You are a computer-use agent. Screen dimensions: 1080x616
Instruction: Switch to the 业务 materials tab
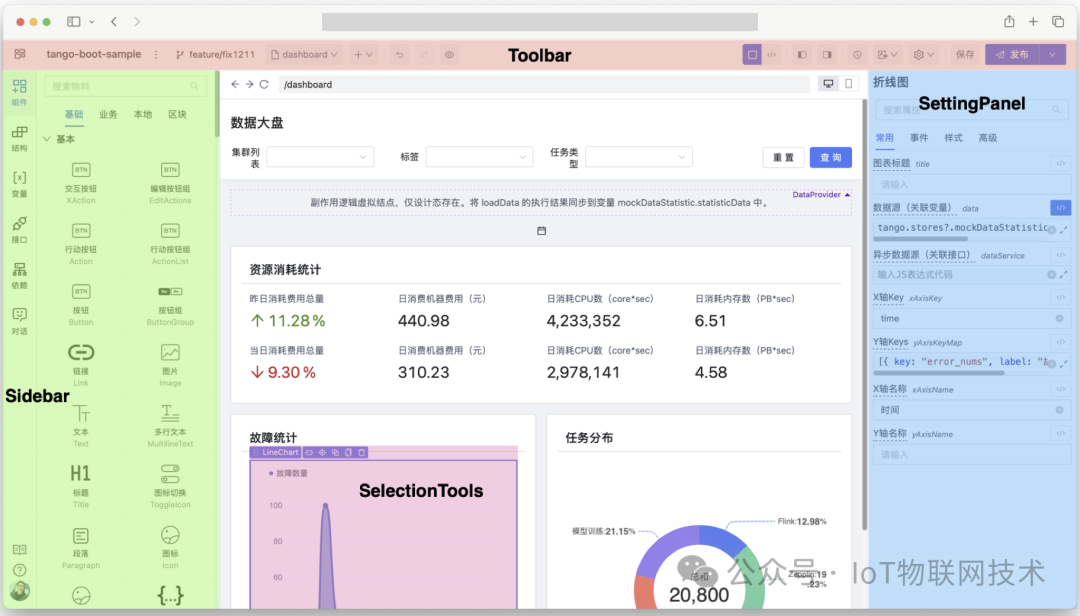(108, 114)
